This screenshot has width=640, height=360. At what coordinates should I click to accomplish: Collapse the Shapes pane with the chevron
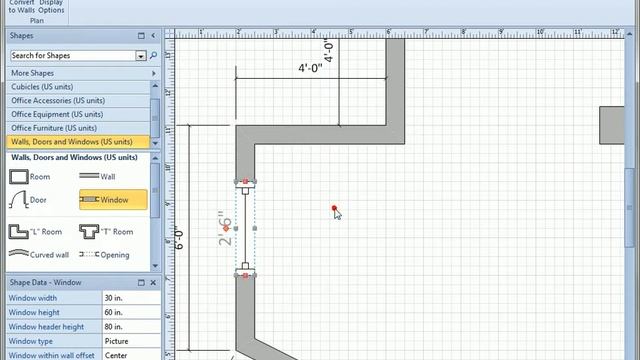(x=153, y=36)
